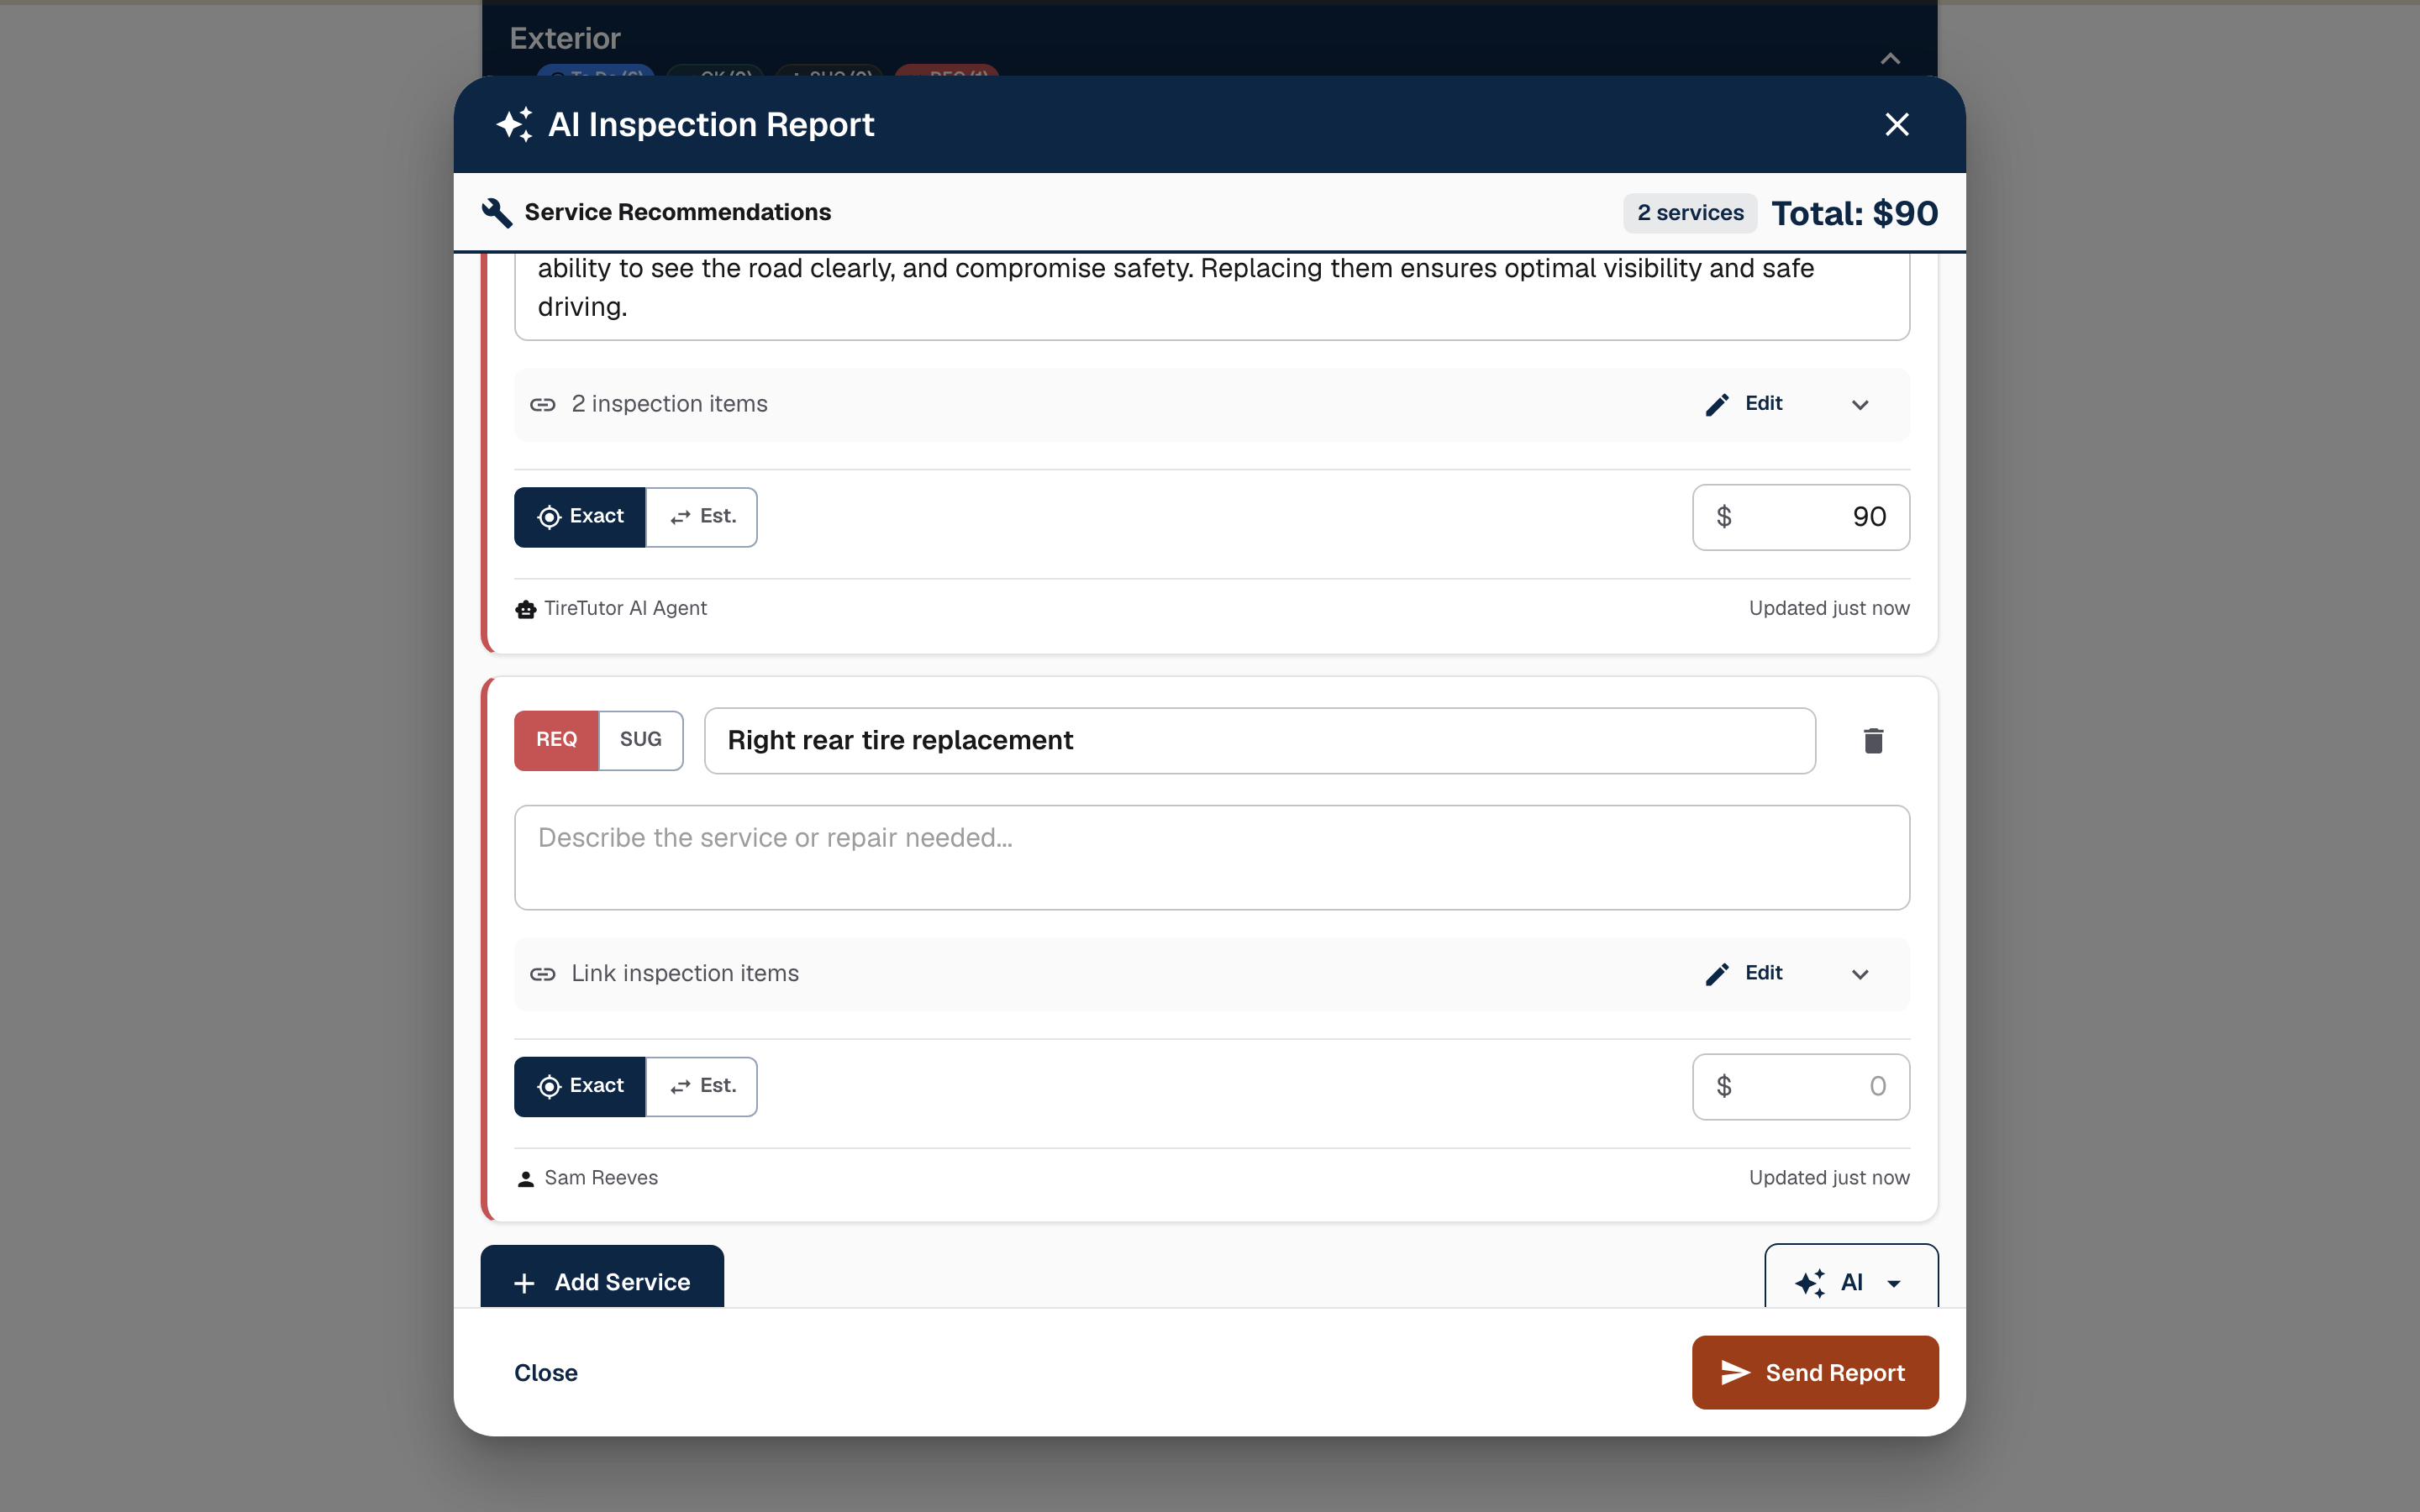Click the Right rear tire replacement title field
The width and height of the screenshot is (2420, 1512).
(1259, 740)
